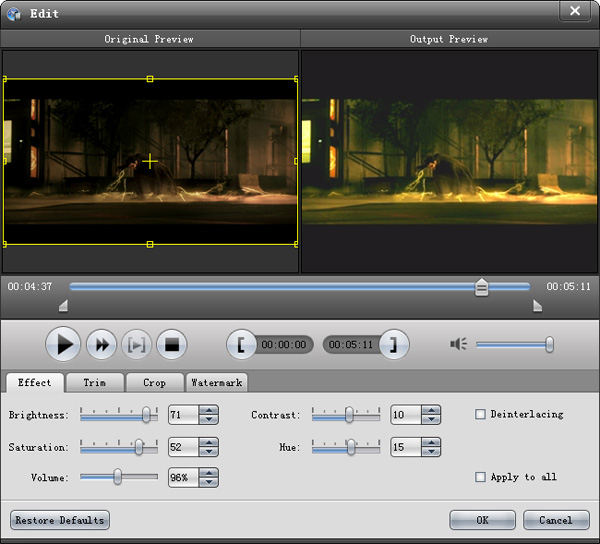Image resolution: width=600 pixels, height=544 pixels.
Task: Decrease Hue with down arrow
Action: (x=431, y=451)
